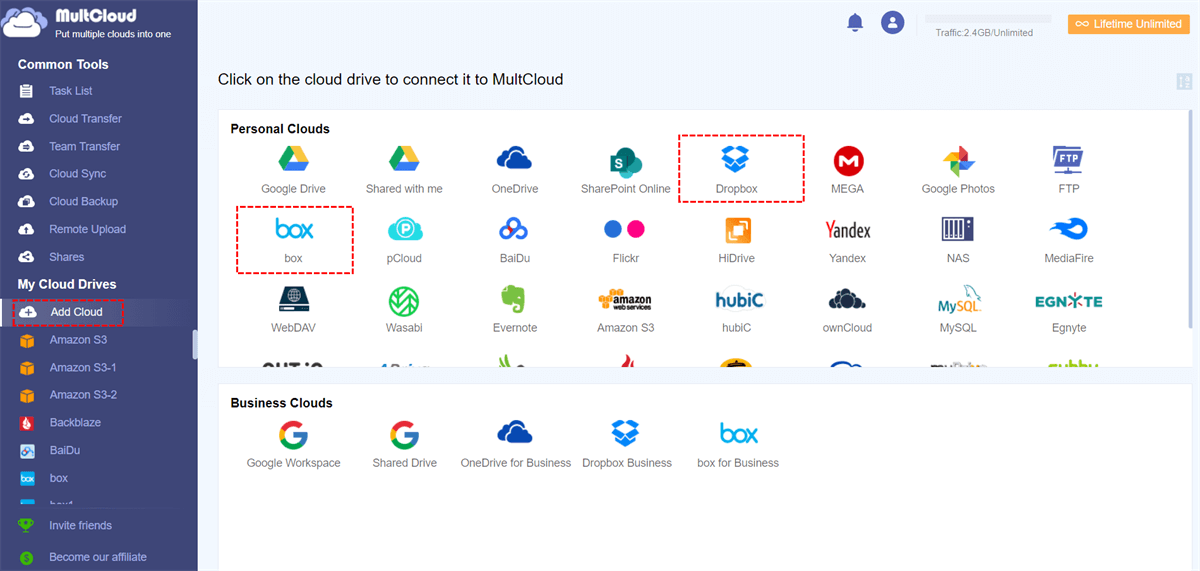Viewport: 1200px width, 571px height.
Task: Open user account avatar menu
Action: click(x=892, y=22)
